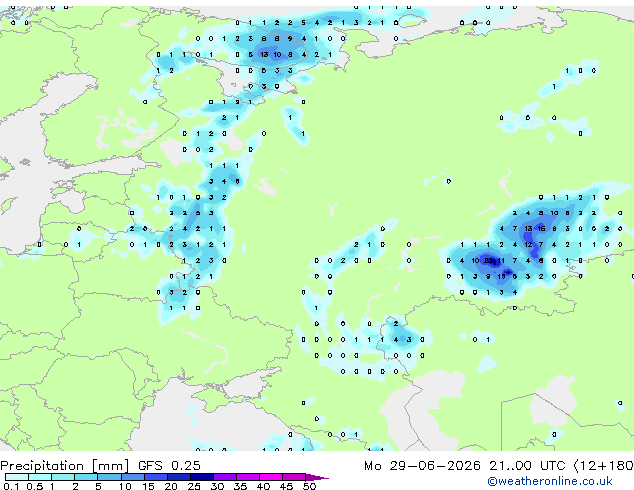Screen dimensions: 634x490
Task: Click the map value '12' on the map
Action: 528,245
